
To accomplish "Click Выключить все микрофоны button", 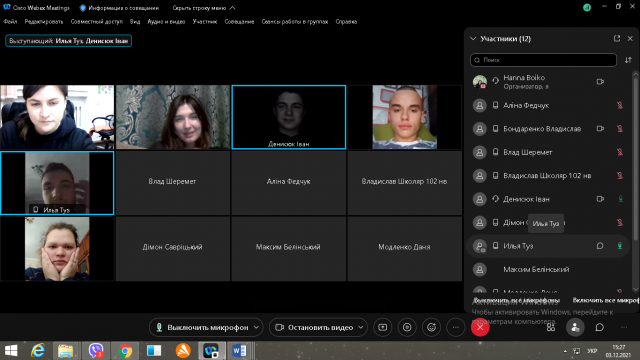I will click(516, 300).
